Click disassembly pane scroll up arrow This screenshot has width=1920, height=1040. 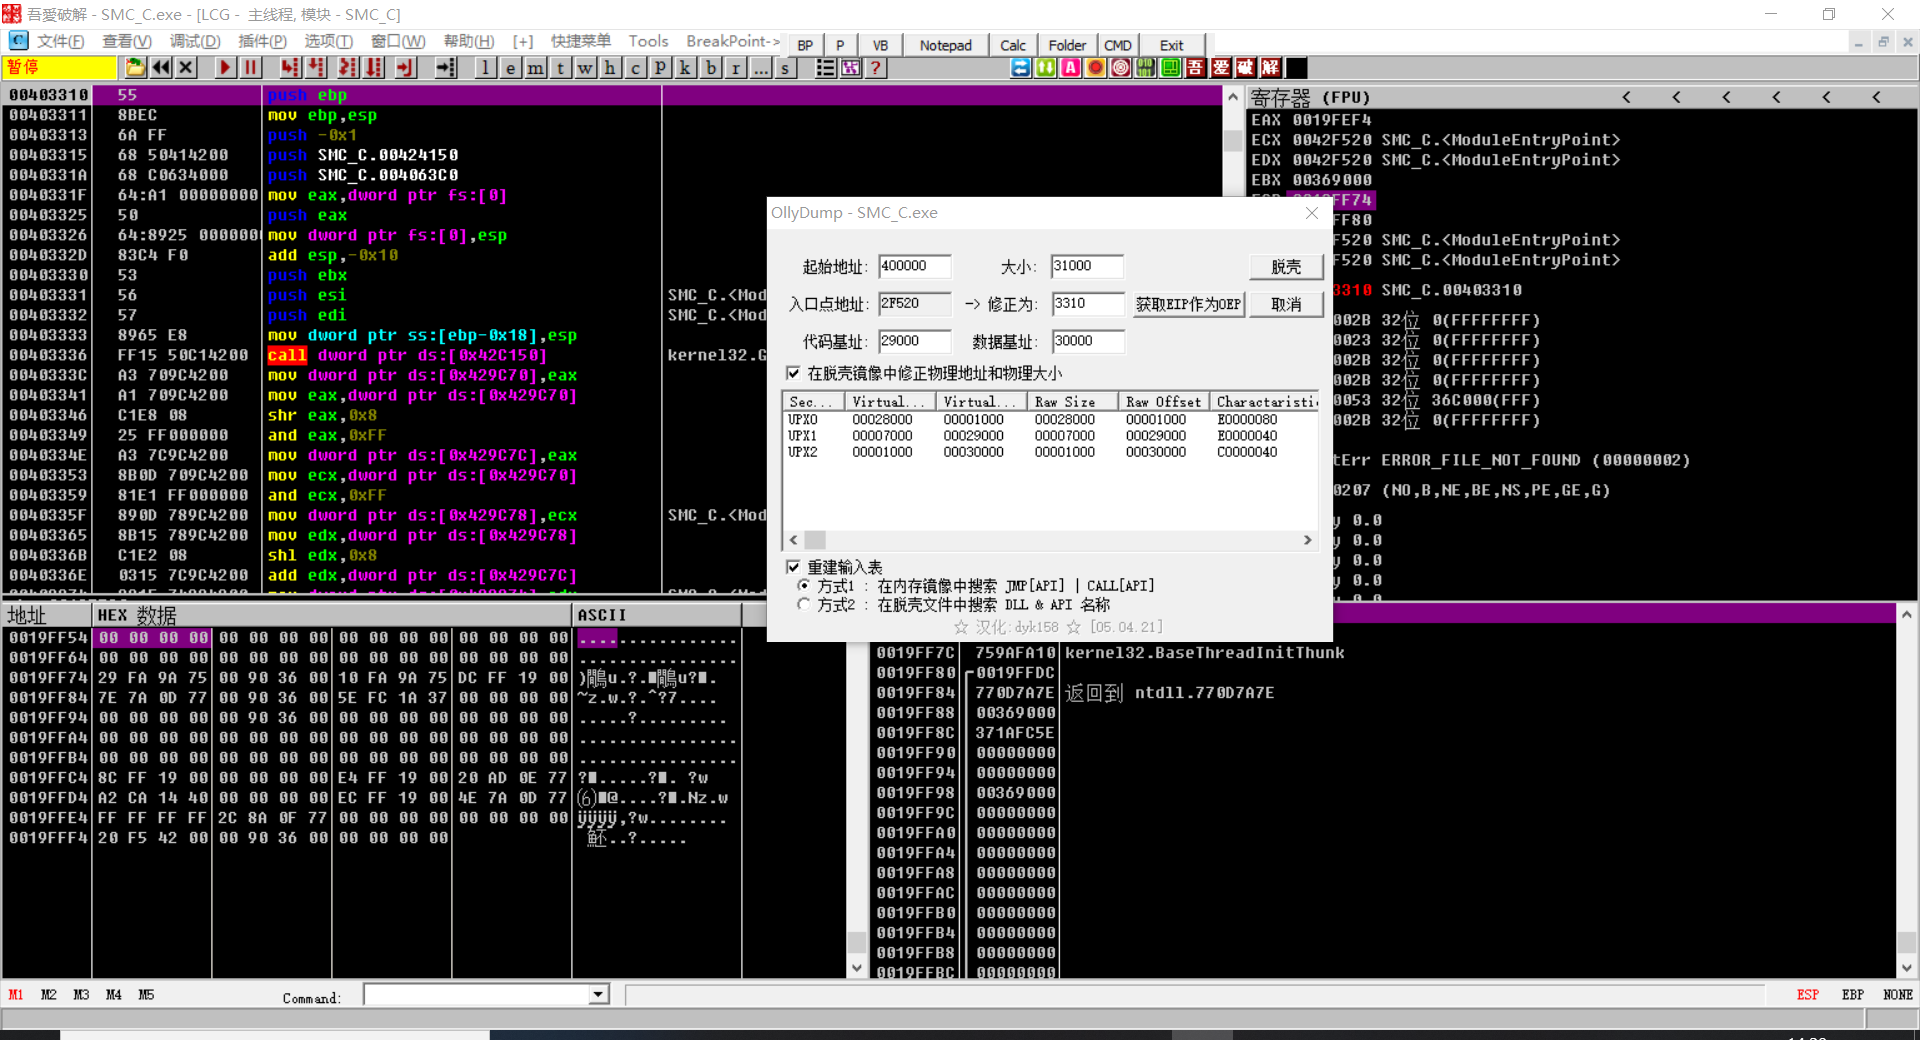coord(1233,97)
